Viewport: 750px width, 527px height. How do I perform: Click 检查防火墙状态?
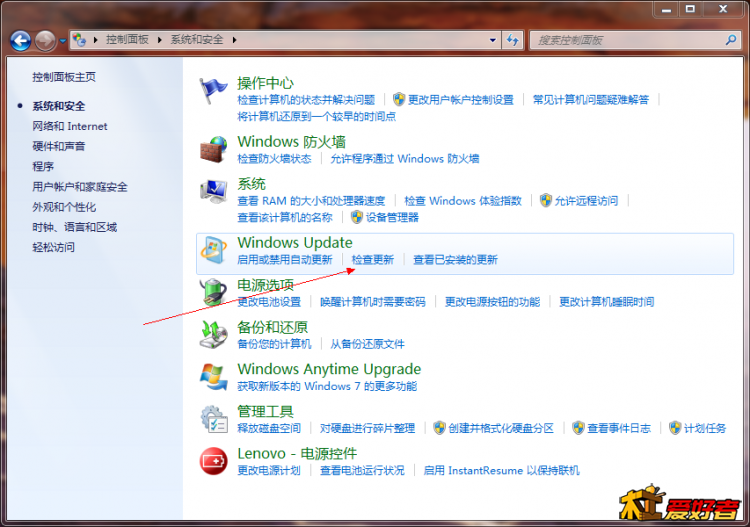click(x=274, y=158)
